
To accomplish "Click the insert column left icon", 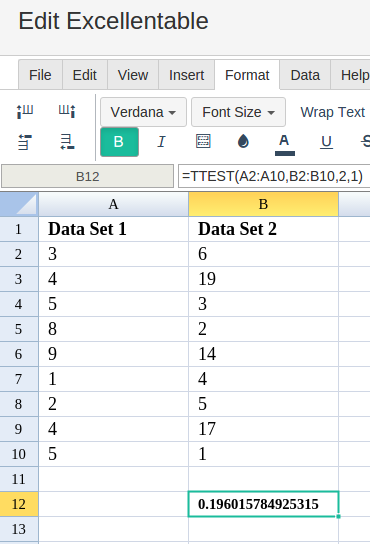I will tap(25, 112).
